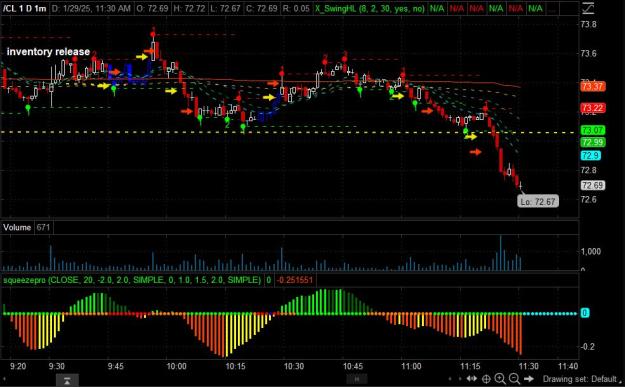Click the small scroll-left arrows beside pan tool
Viewport: 625px width, 387px height.
455,379
